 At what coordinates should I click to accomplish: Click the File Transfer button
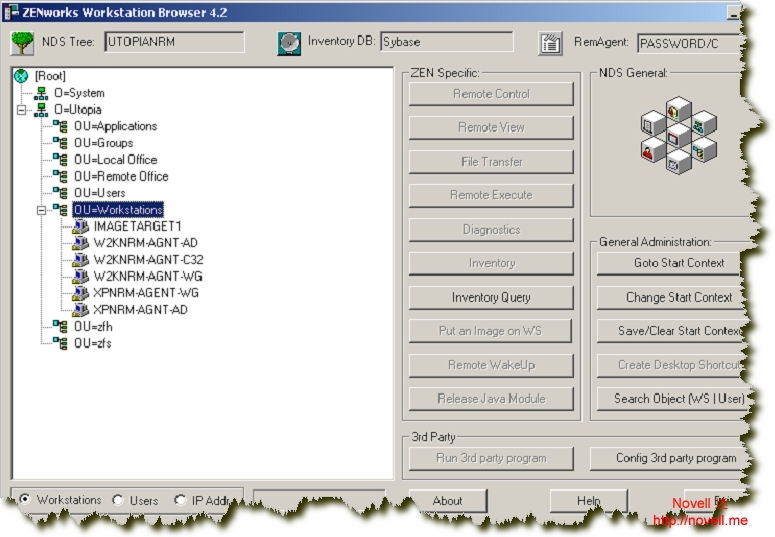[491, 162]
